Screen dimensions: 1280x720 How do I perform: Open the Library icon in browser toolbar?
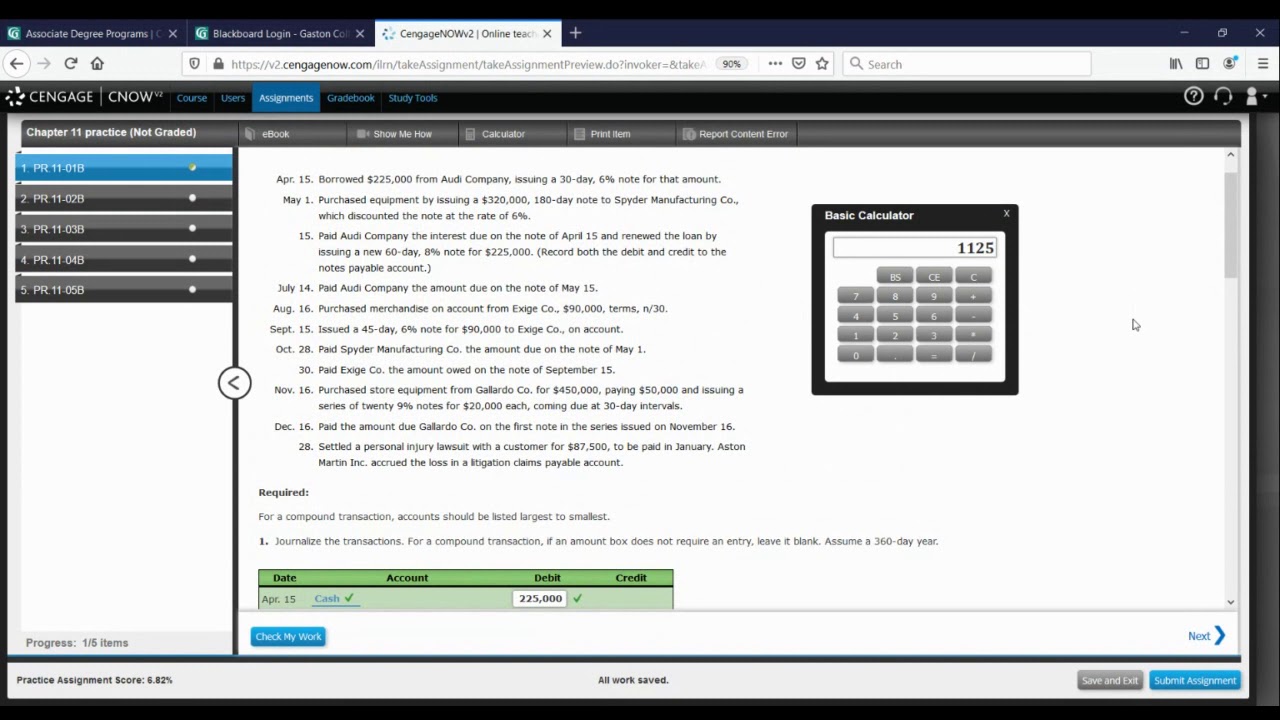(x=1176, y=64)
